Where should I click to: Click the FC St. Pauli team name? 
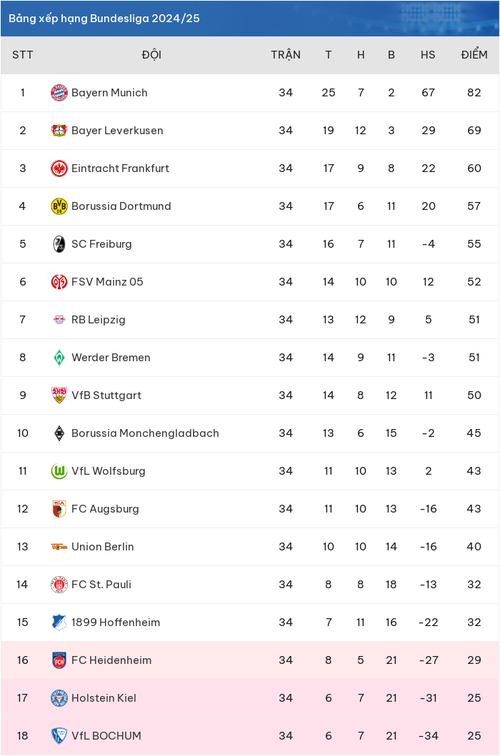(x=101, y=584)
